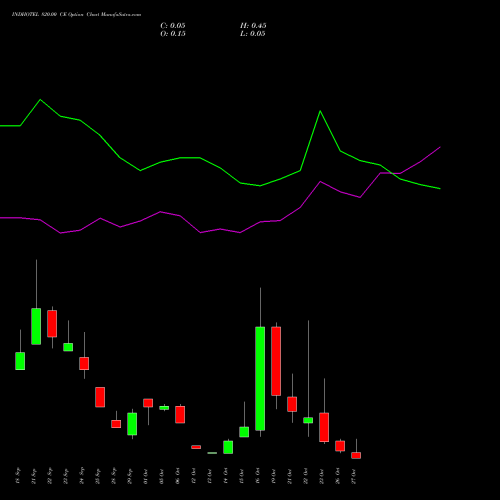This screenshot has width=500, height=500.
Task: Select the open value O: 0.15
Action: coord(173,34)
